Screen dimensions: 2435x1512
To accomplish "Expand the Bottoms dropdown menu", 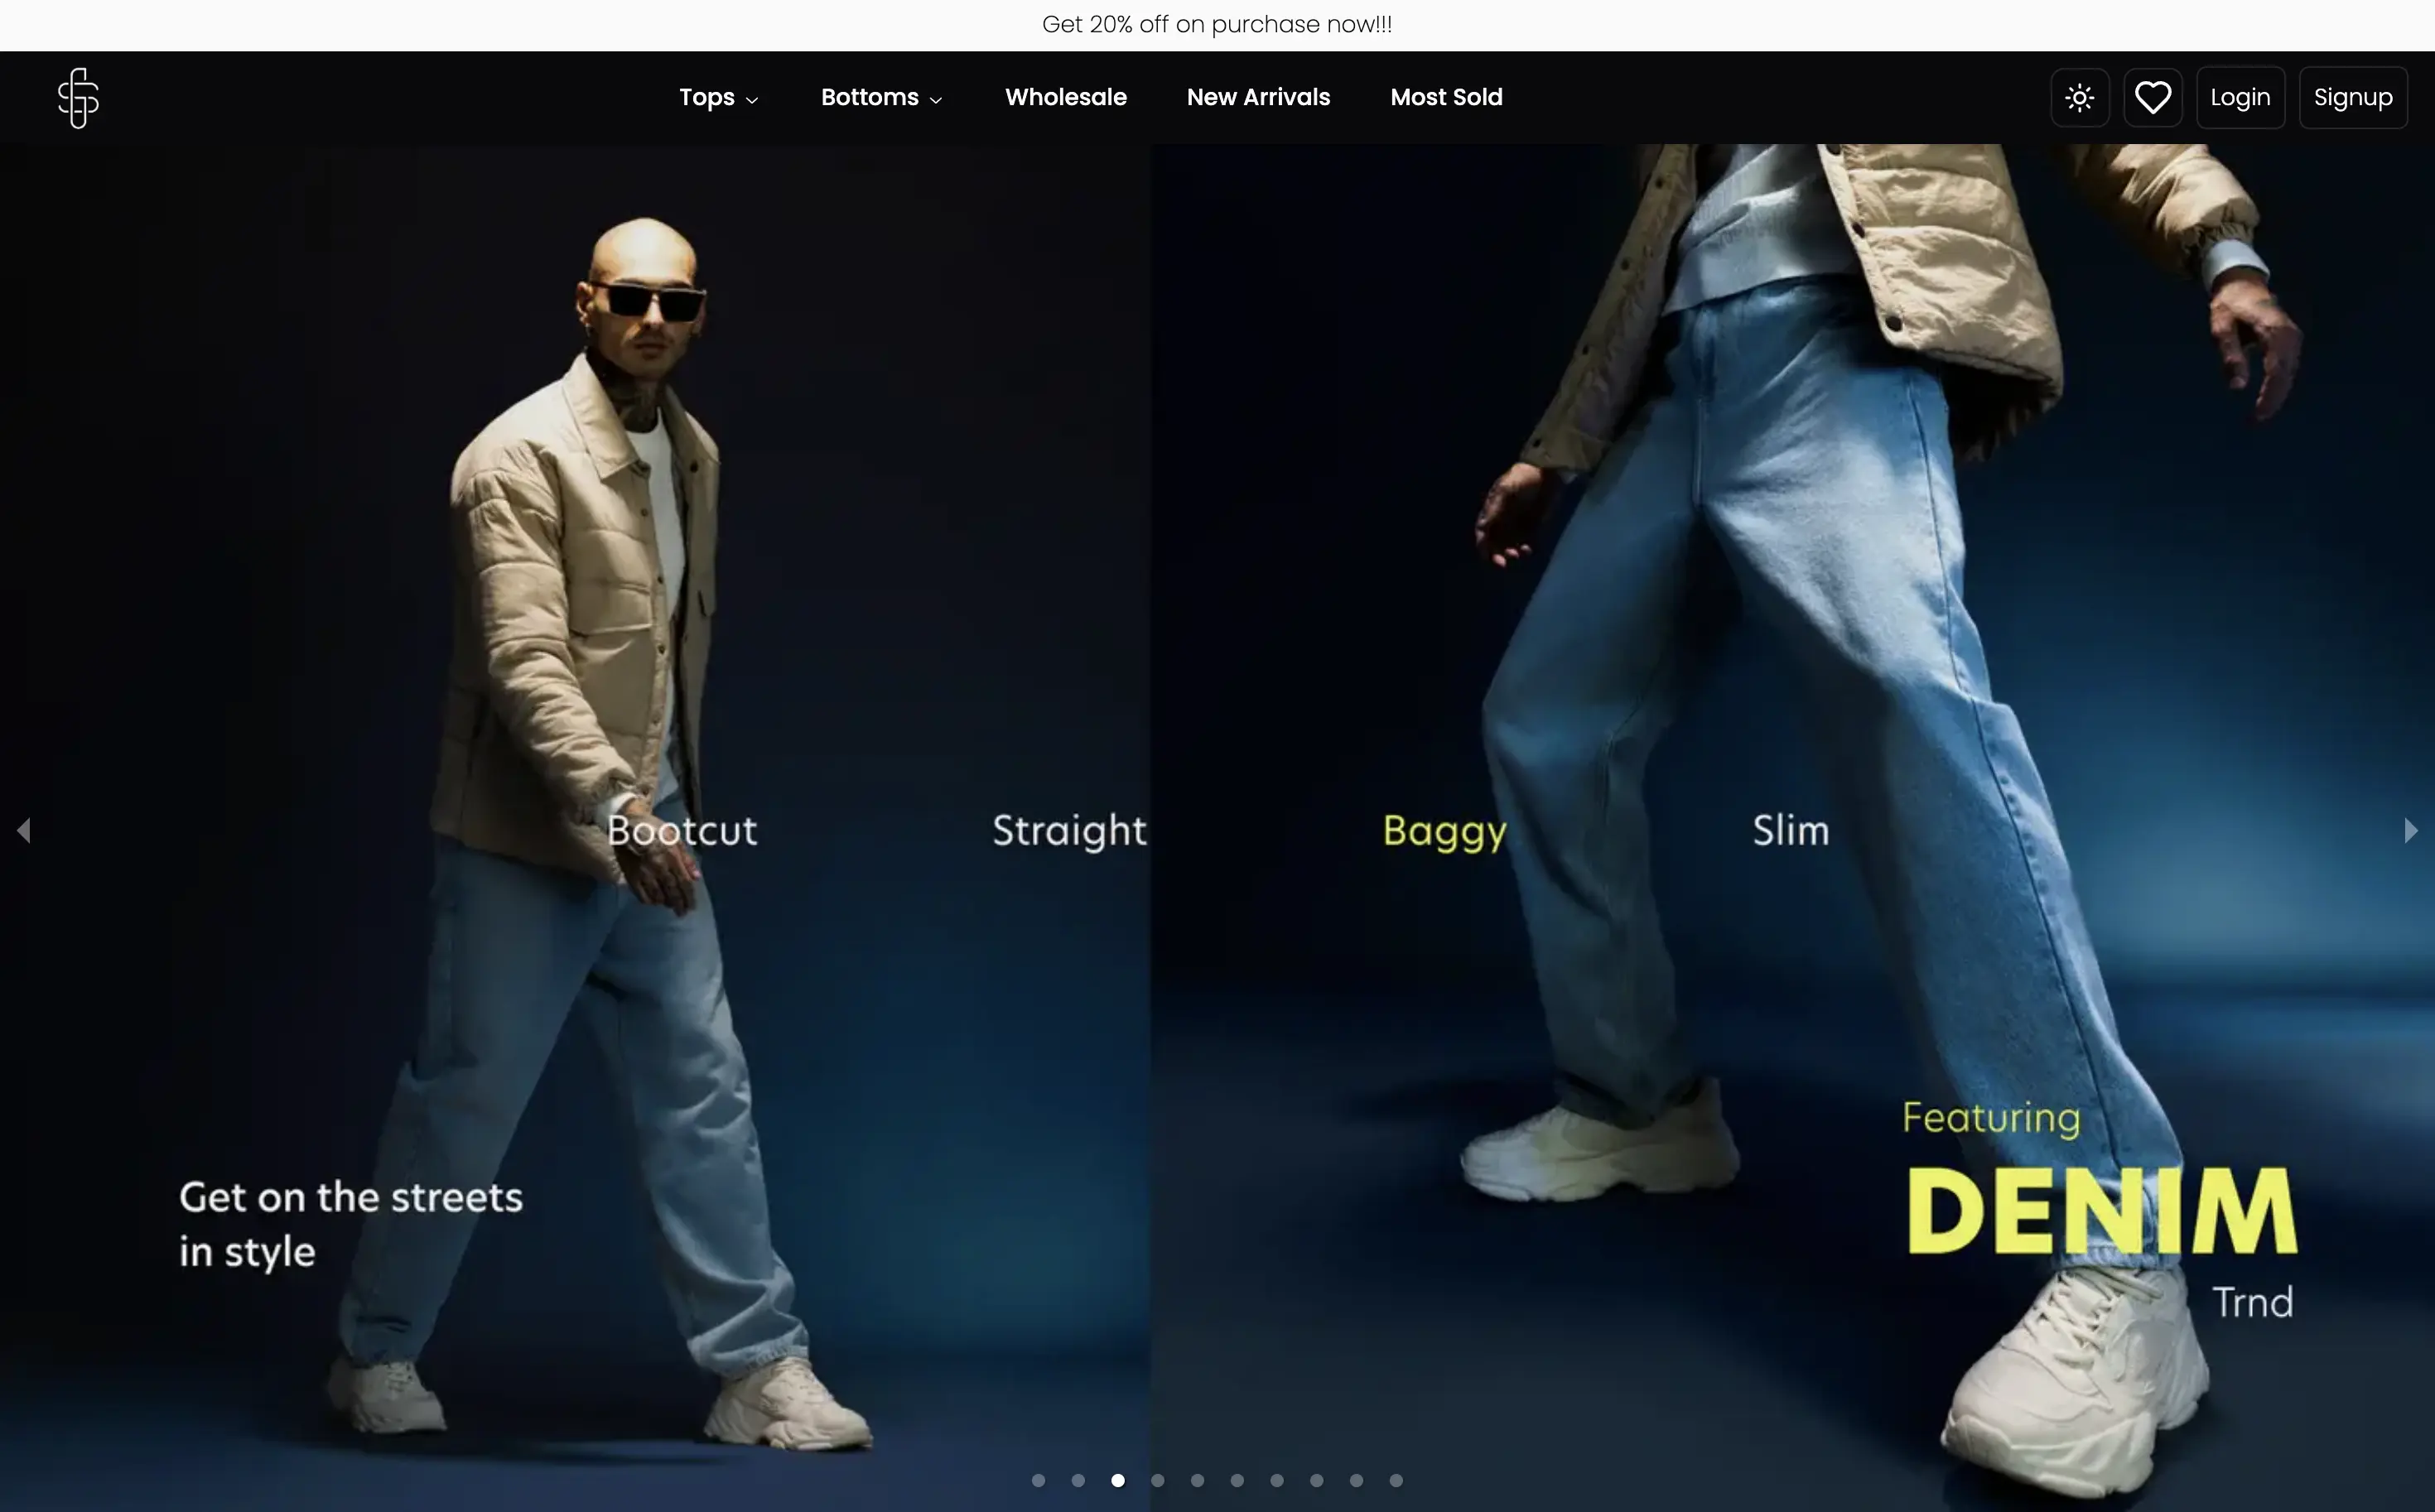I will point(870,98).
